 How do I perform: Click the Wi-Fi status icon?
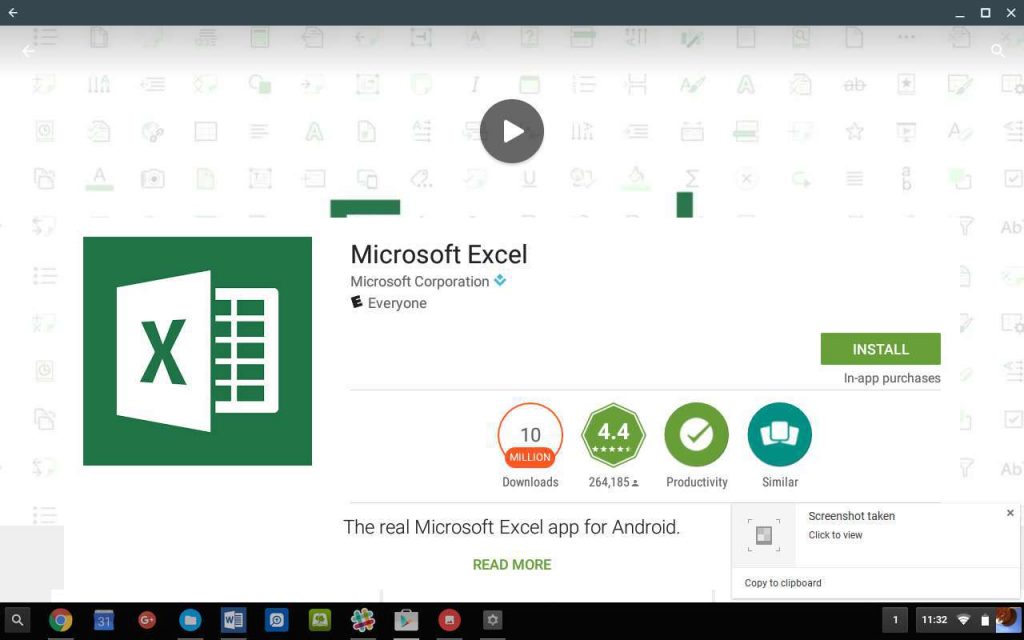(963, 620)
